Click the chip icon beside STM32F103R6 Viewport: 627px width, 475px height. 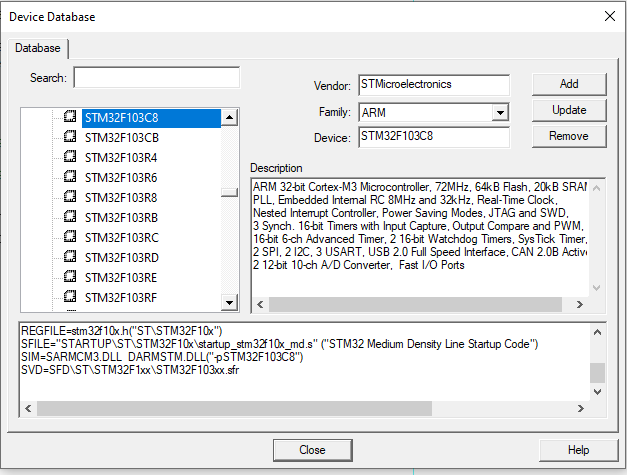pyautogui.click(x=70, y=177)
